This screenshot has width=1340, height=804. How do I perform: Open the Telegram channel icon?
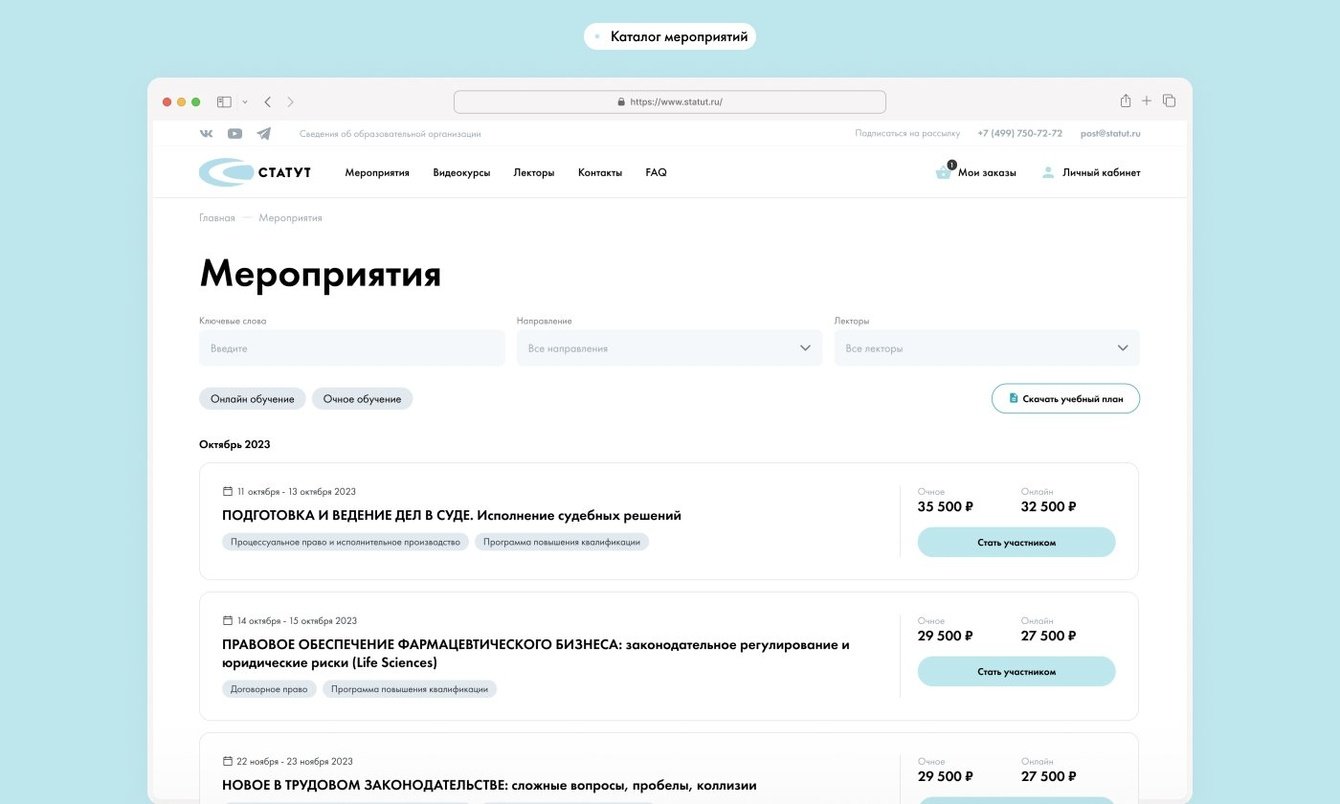tap(264, 133)
